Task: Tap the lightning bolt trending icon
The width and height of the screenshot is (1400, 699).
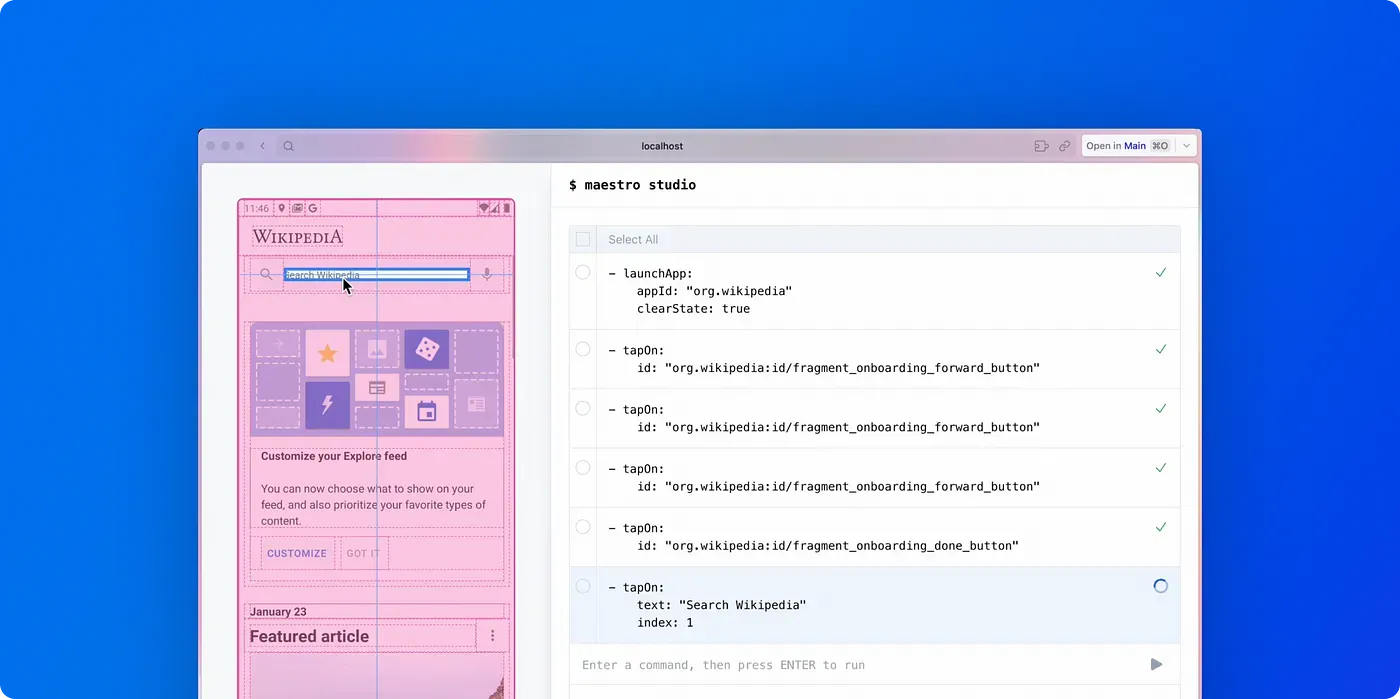Action: pos(327,402)
